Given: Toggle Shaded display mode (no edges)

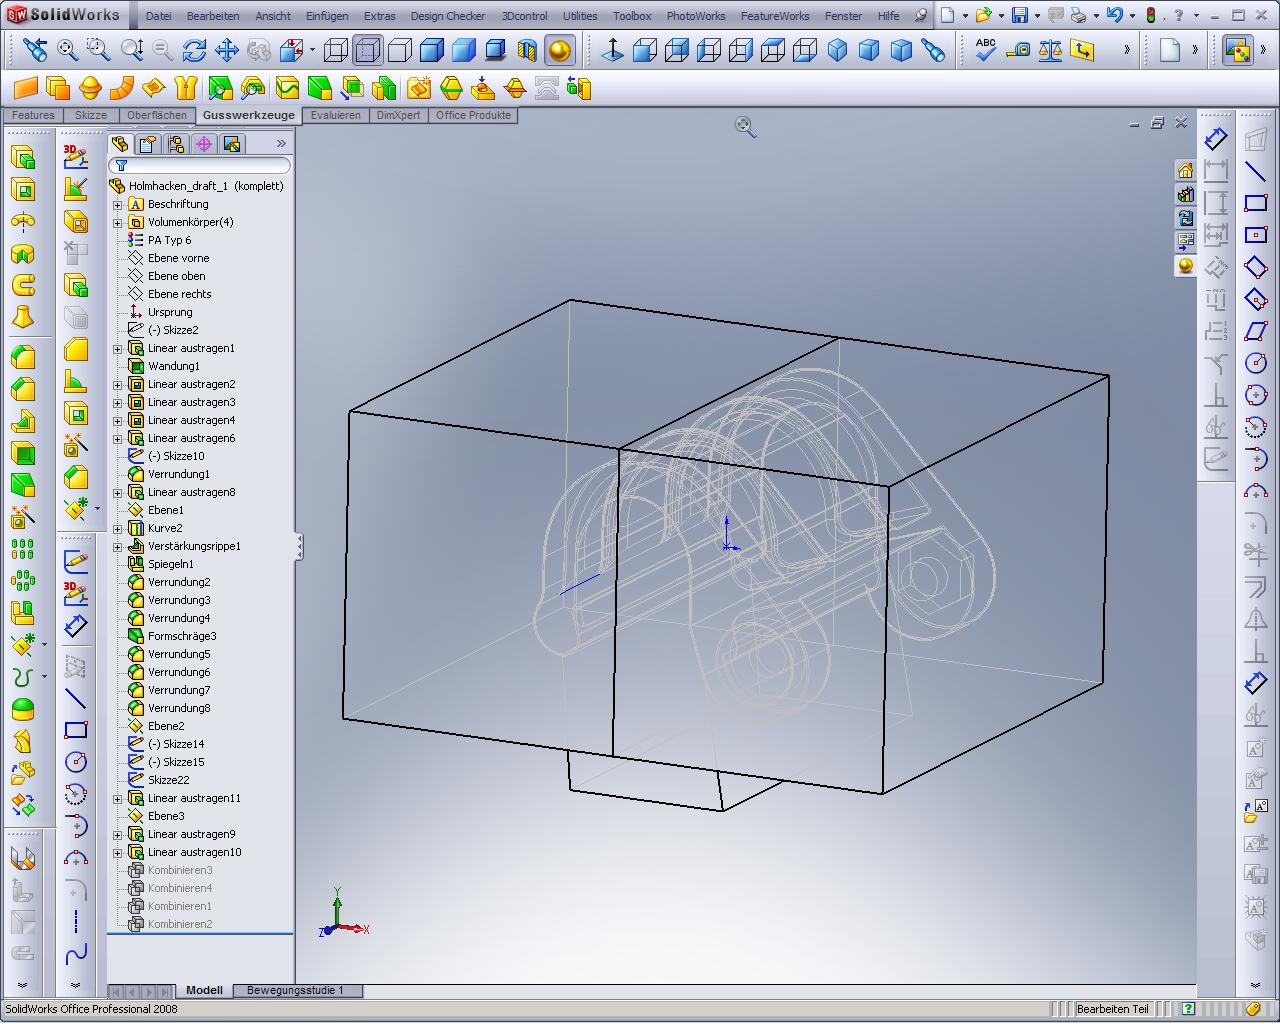Looking at the screenshot, I should tap(464, 50).
